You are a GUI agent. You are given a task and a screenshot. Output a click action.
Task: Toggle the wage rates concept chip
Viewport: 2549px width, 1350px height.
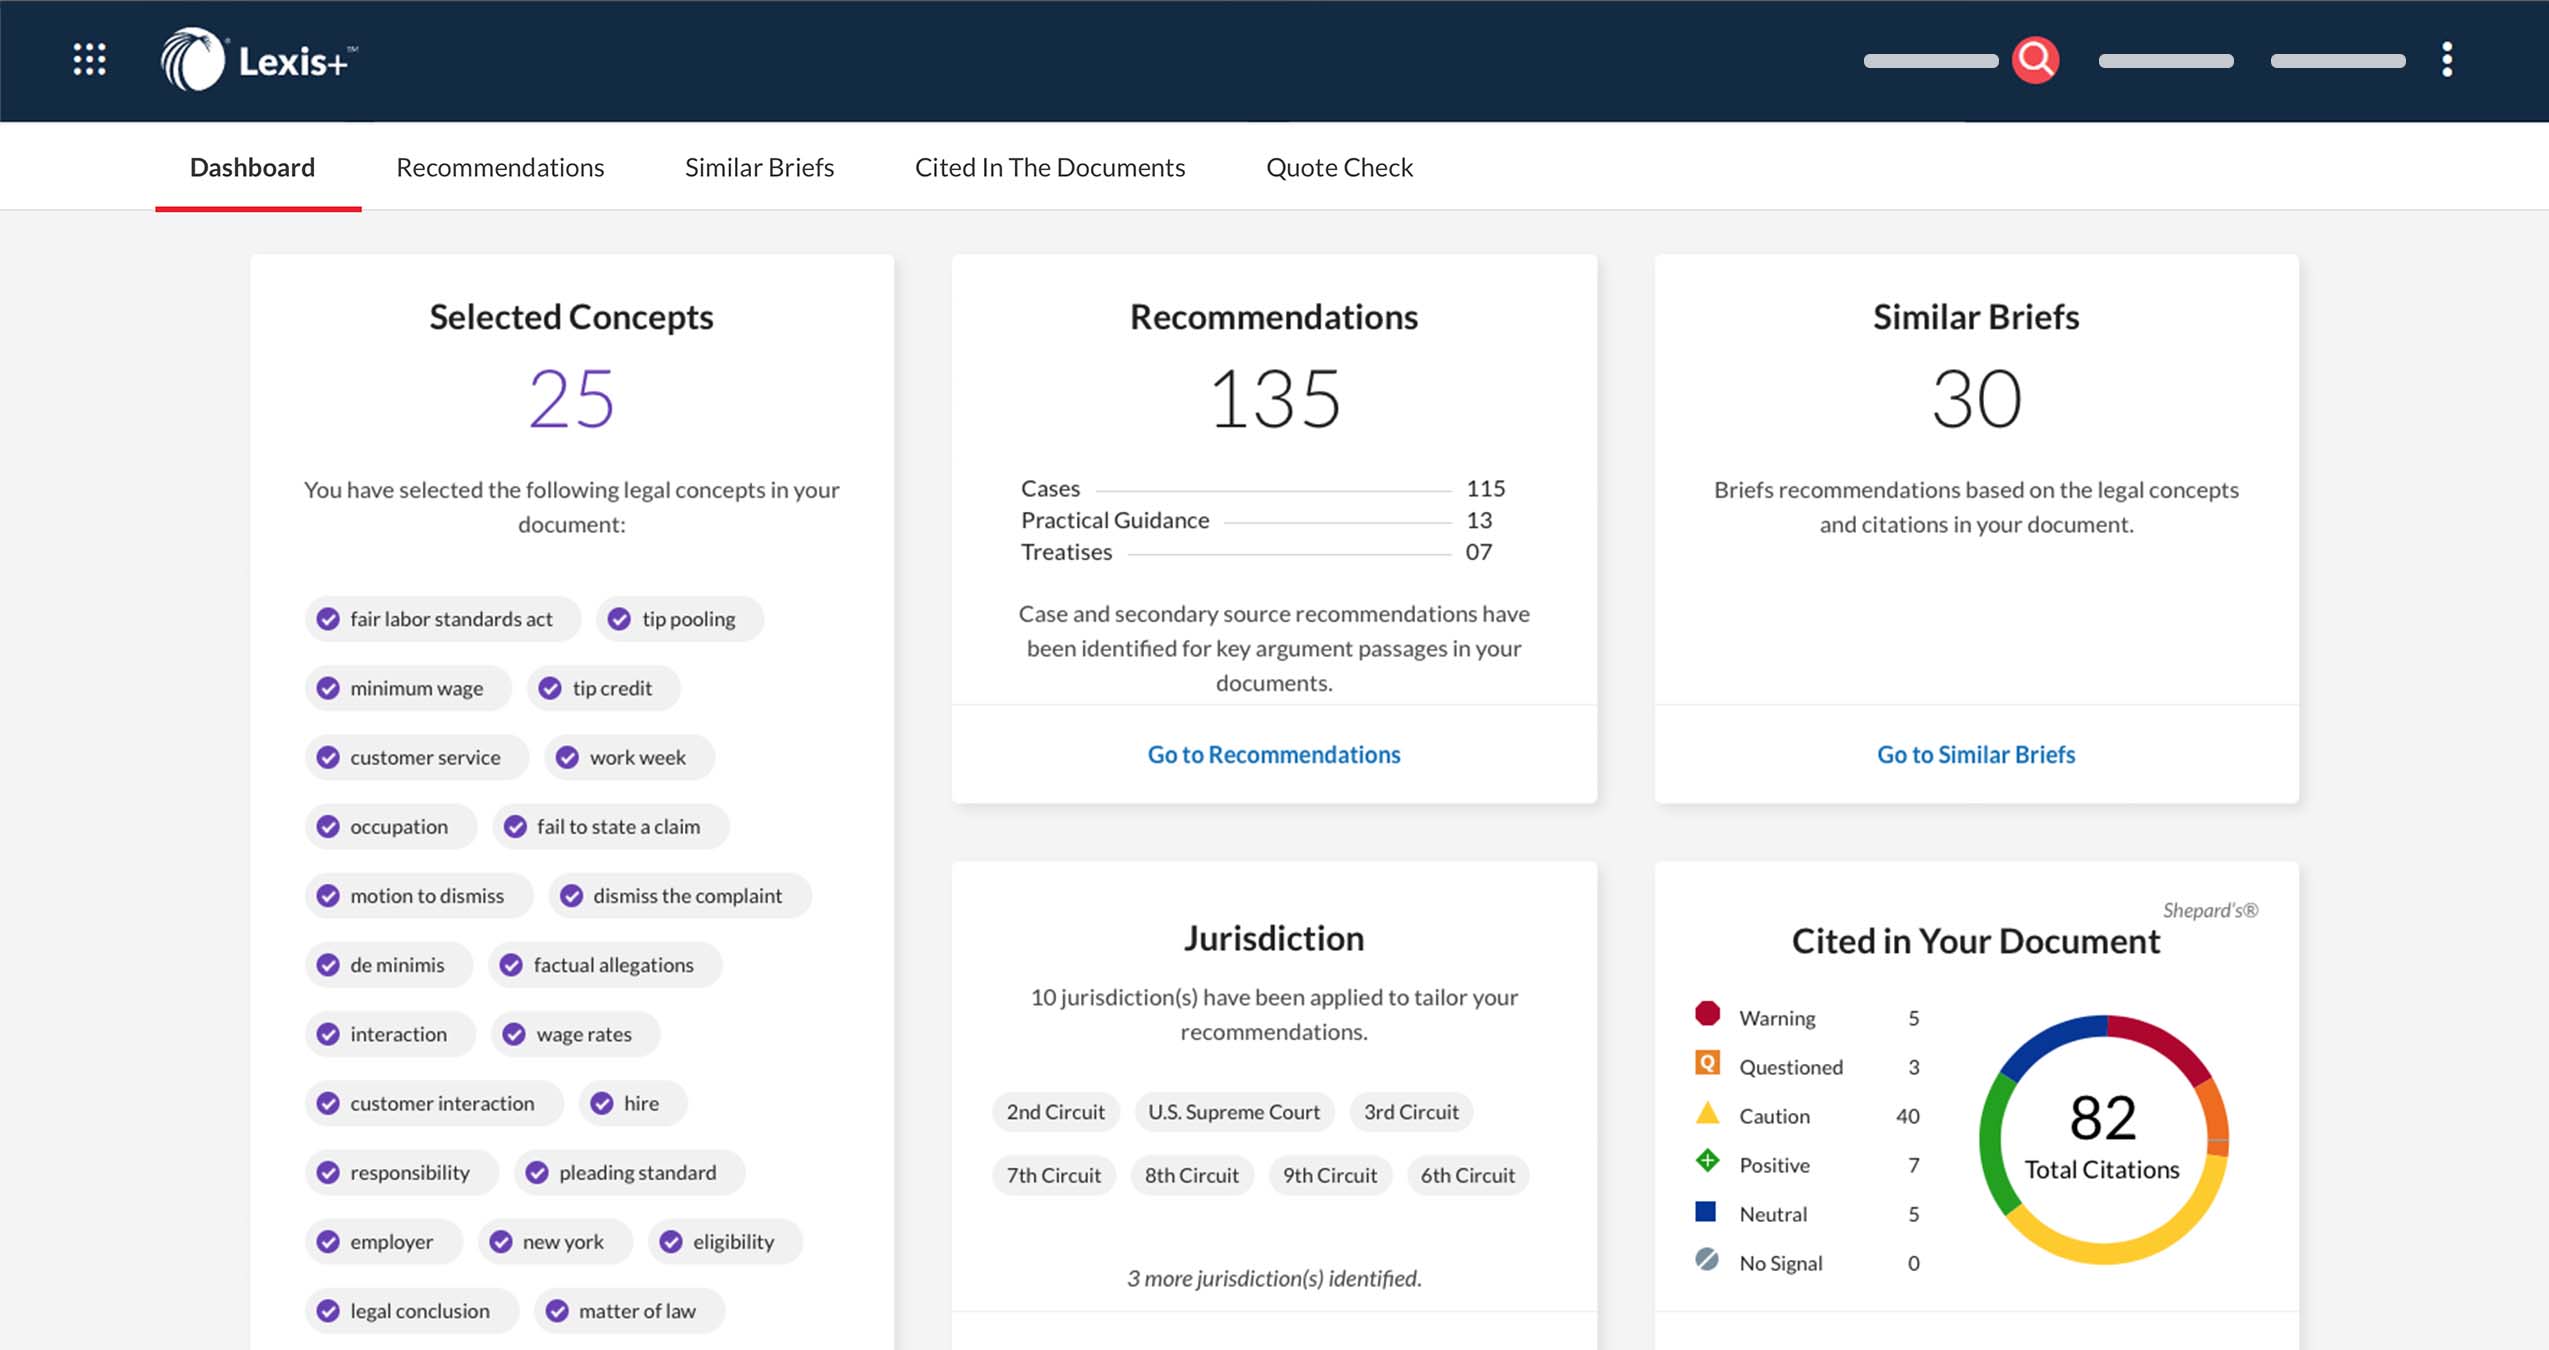coord(576,1033)
